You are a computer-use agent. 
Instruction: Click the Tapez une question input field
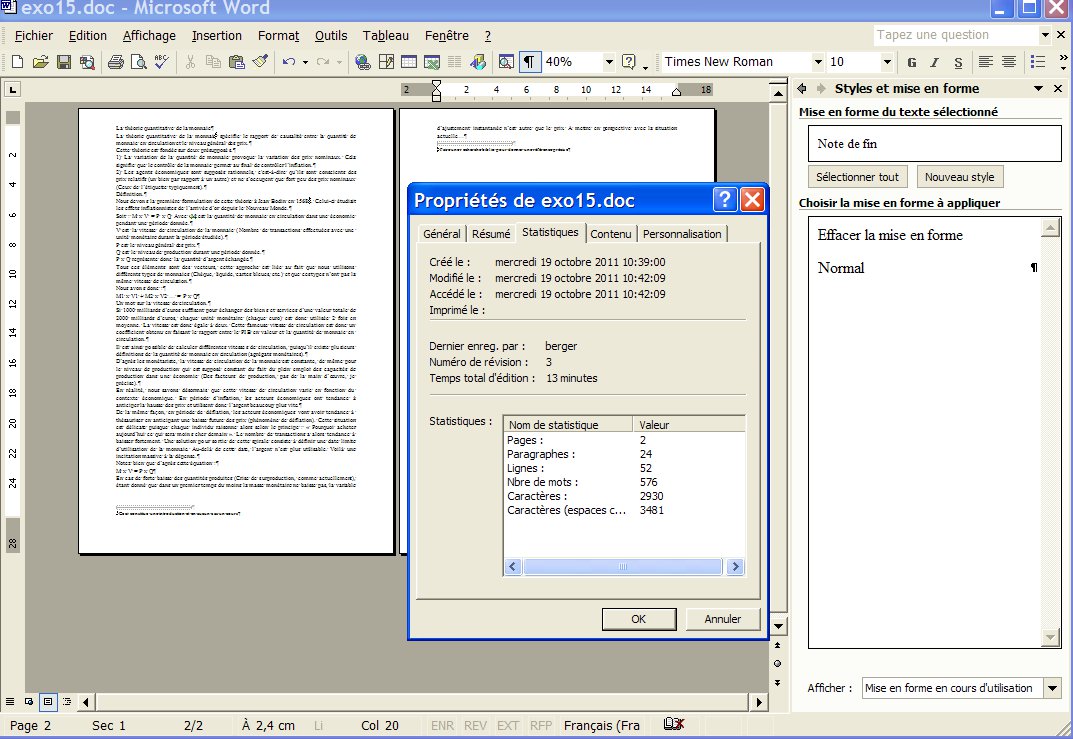[x=956, y=35]
